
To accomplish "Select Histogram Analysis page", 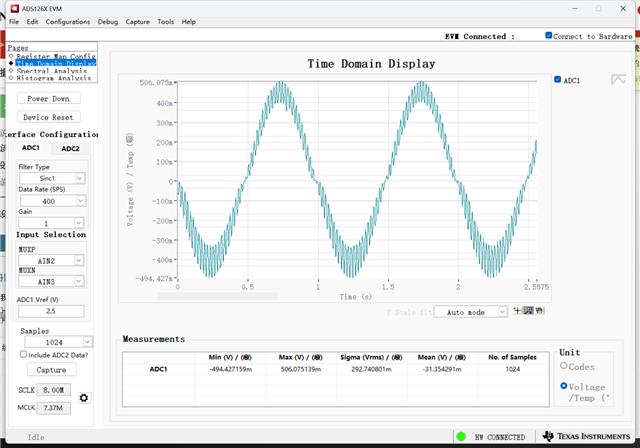I will 54,78.
